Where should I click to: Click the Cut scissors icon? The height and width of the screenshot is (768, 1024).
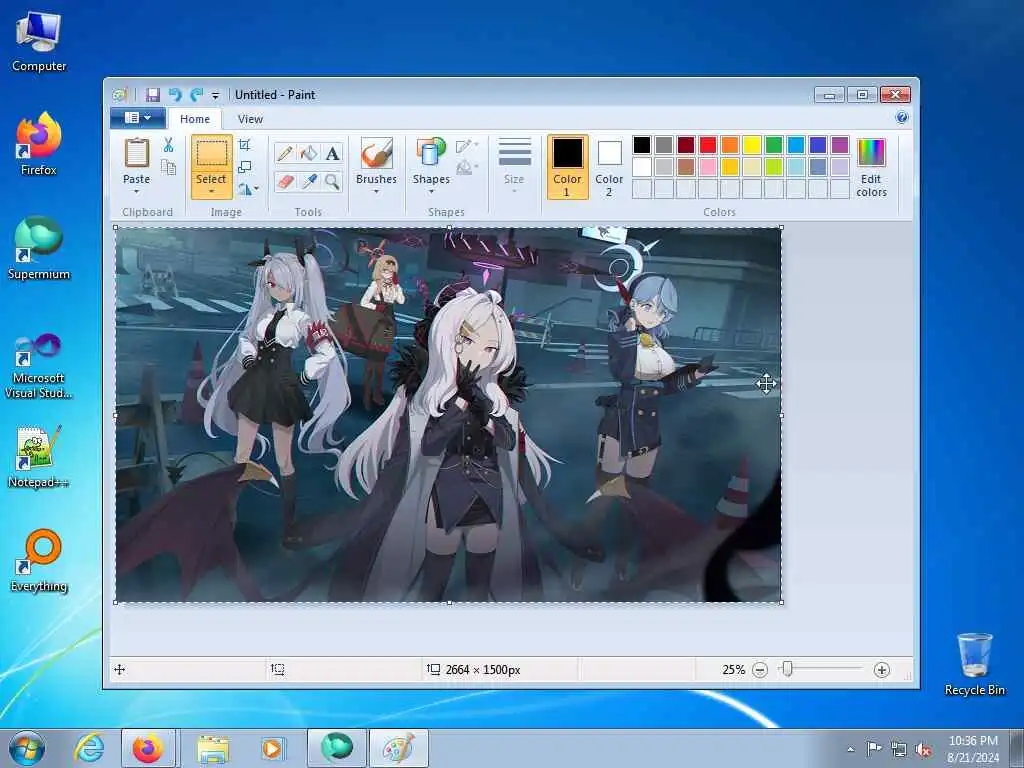pos(168,145)
